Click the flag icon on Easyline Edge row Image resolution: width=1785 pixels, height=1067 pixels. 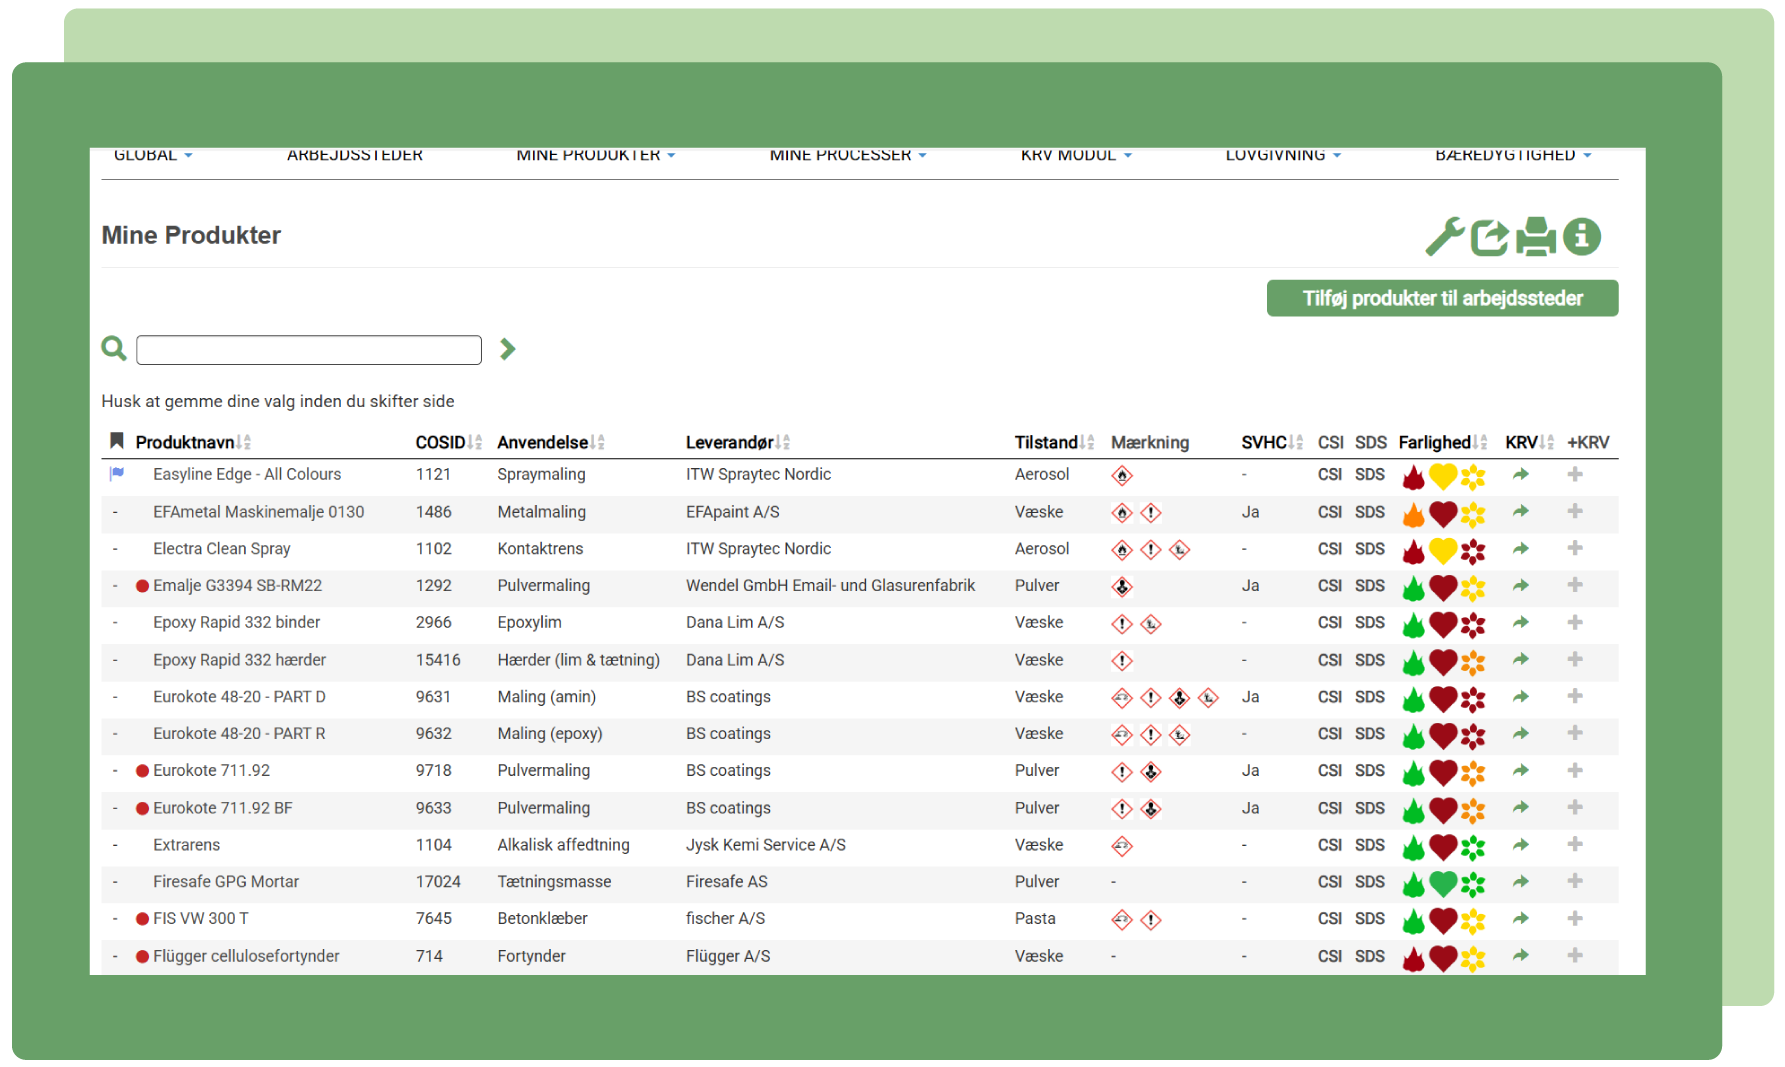(117, 474)
